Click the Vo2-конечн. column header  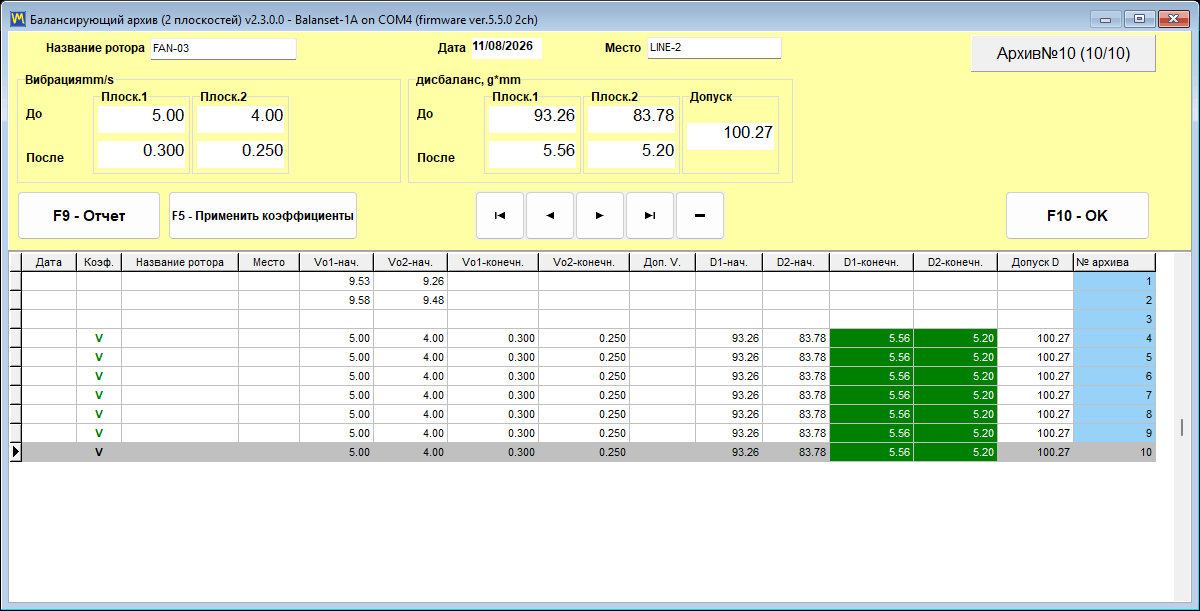tap(584, 262)
